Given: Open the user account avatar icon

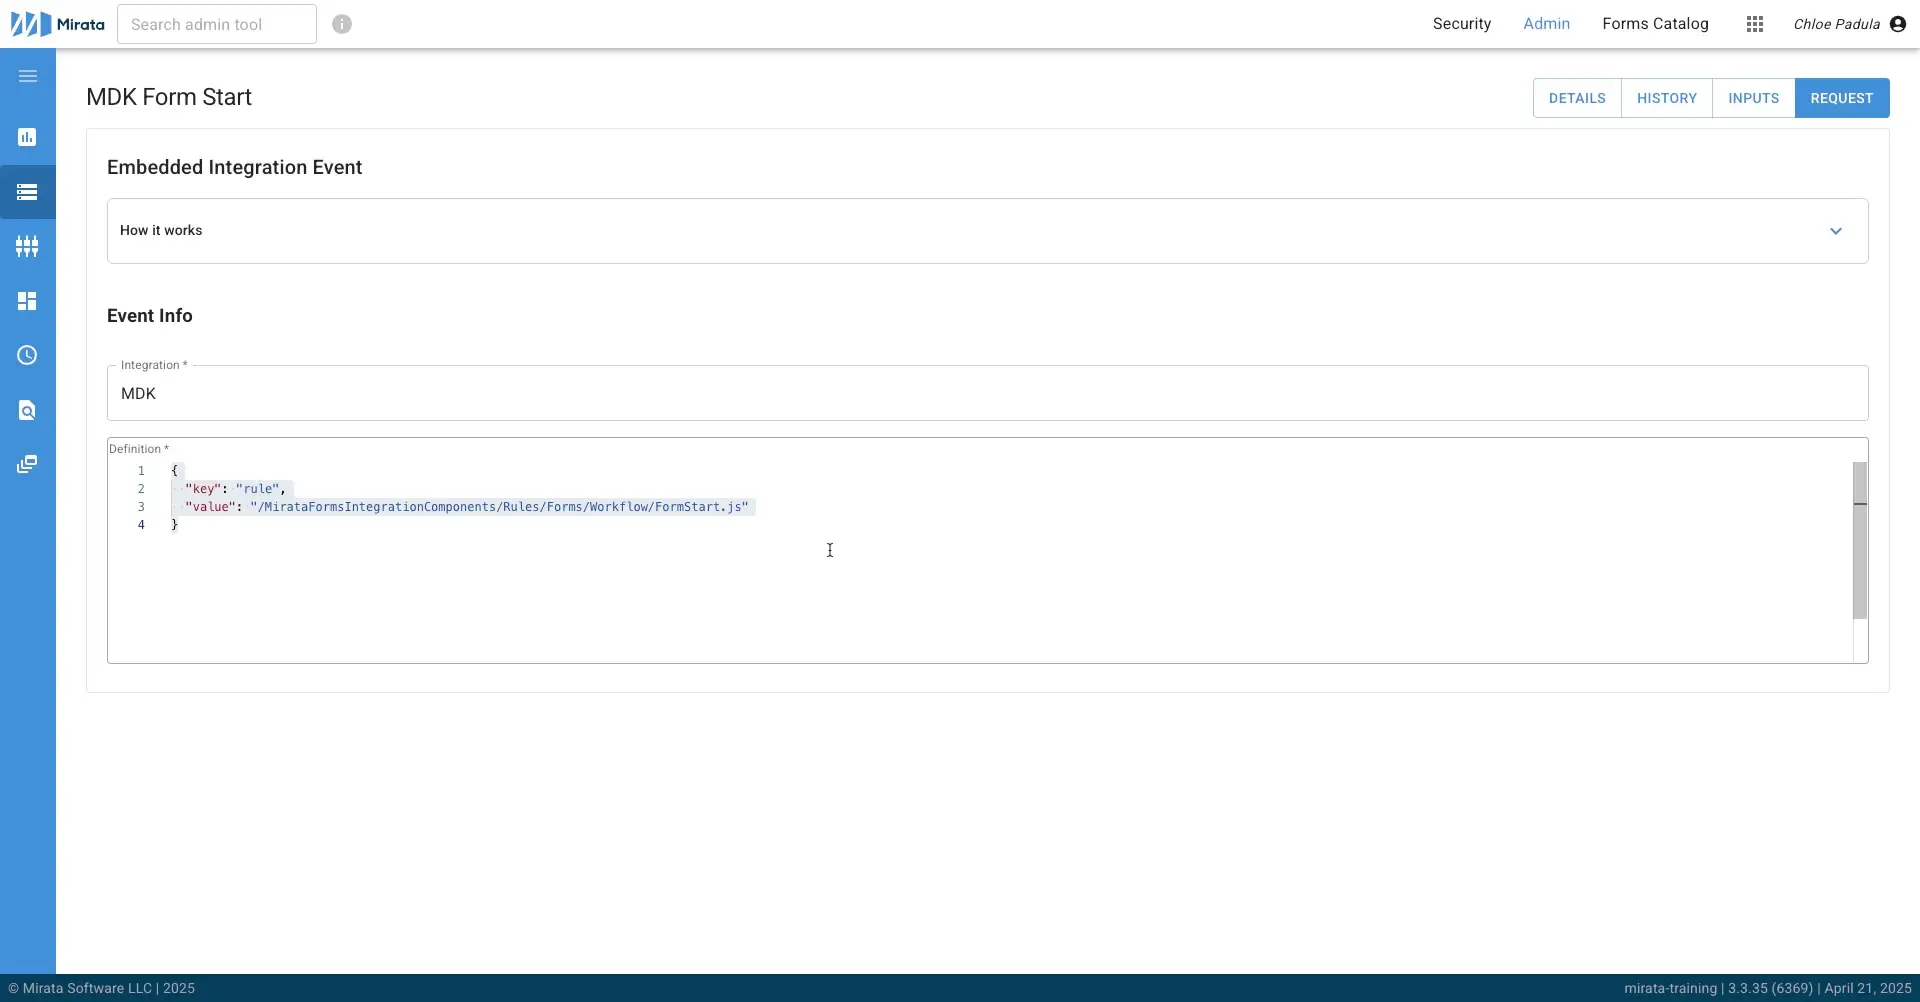Looking at the screenshot, I should point(1898,23).
